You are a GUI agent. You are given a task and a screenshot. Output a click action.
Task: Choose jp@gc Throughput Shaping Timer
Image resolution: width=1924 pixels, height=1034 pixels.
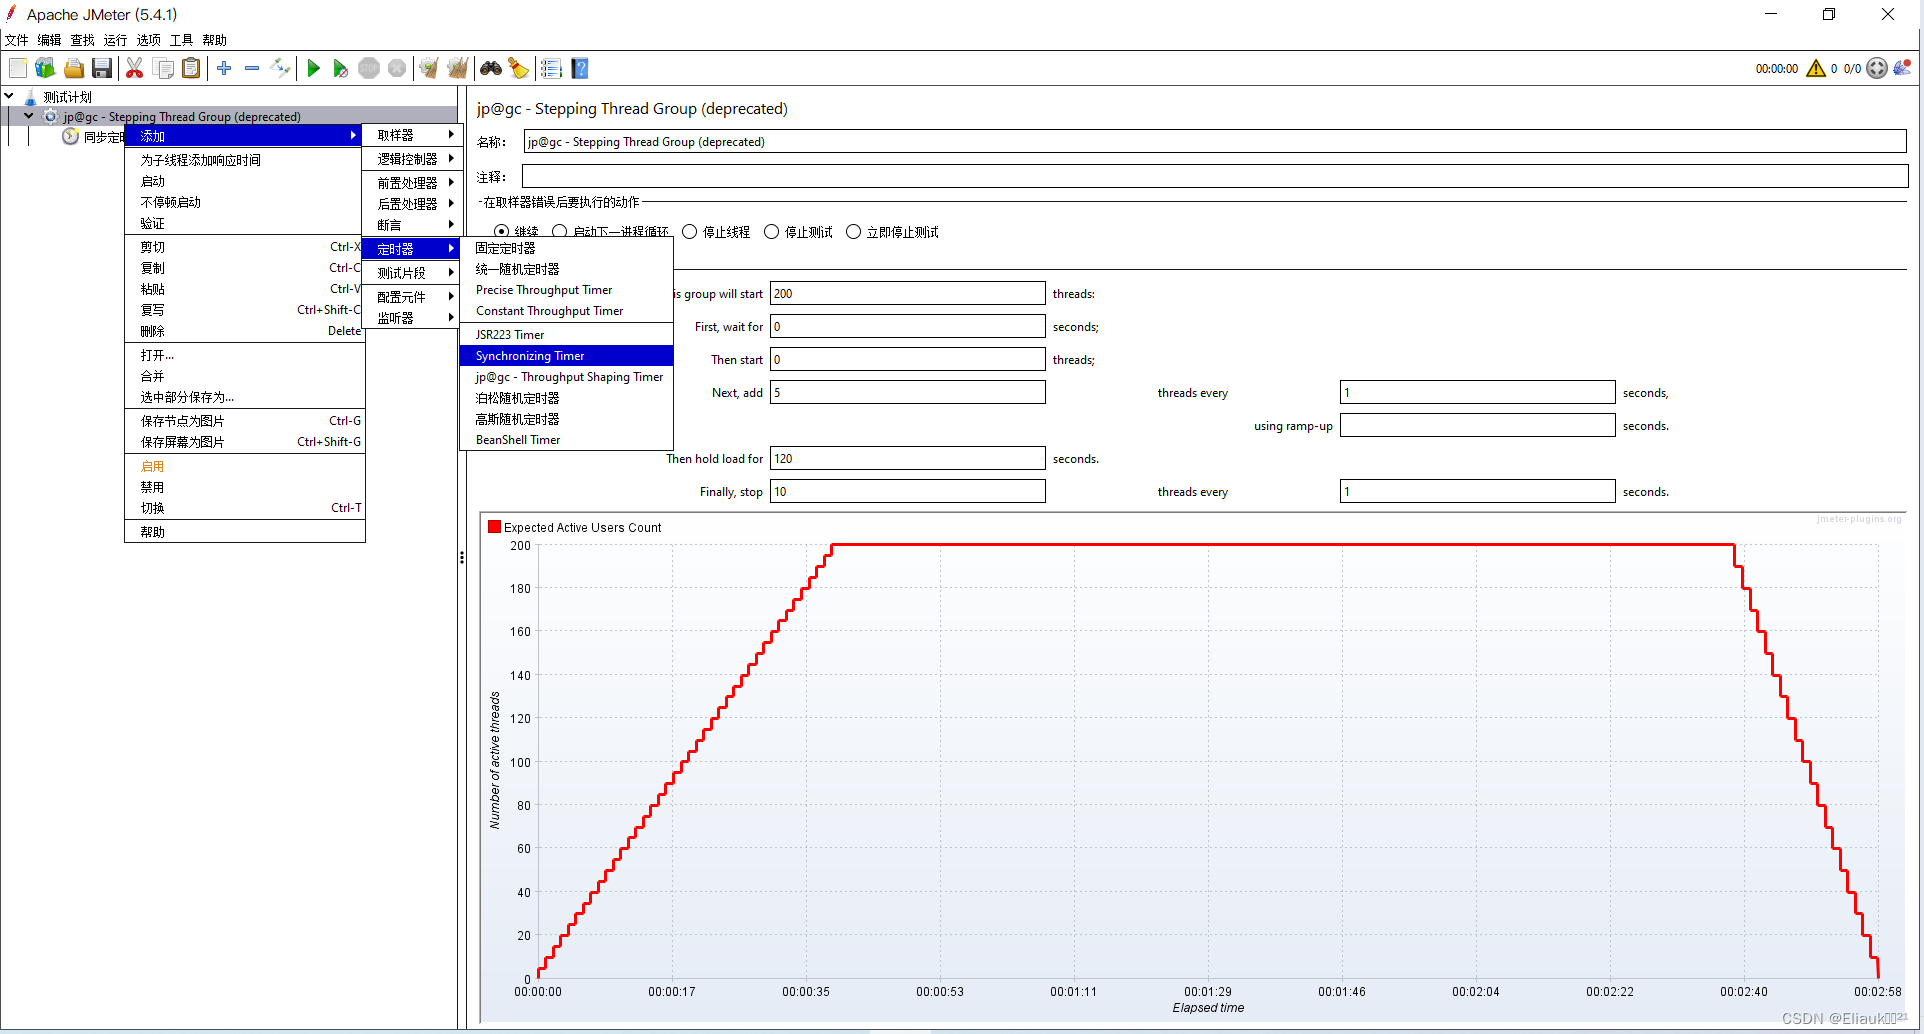tap(566, 377)
